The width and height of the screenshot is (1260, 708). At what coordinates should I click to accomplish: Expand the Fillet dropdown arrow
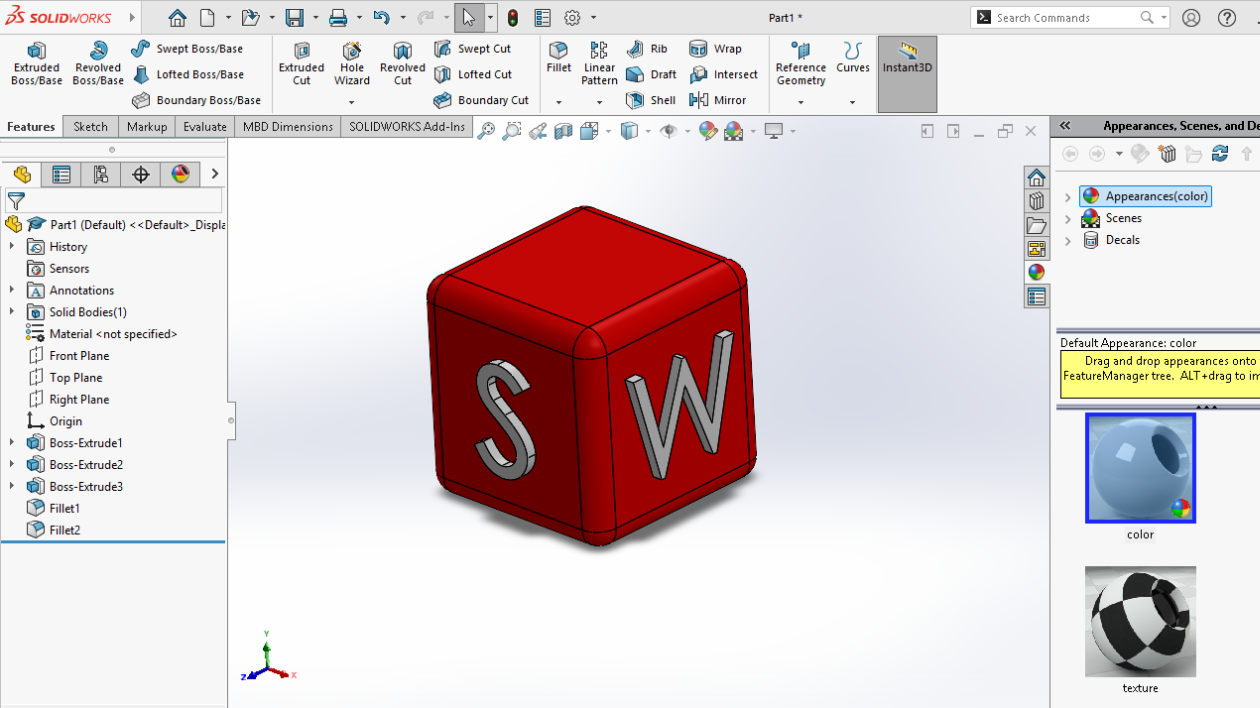click(x=559, y=102)
